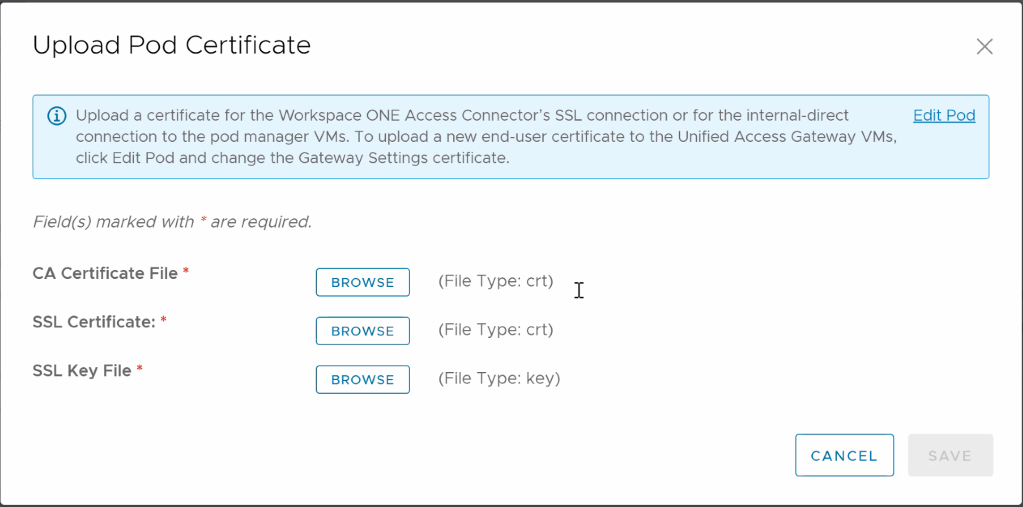
Task: Click the red asterisk beside SSL Certificate
Action: point(164,321)
